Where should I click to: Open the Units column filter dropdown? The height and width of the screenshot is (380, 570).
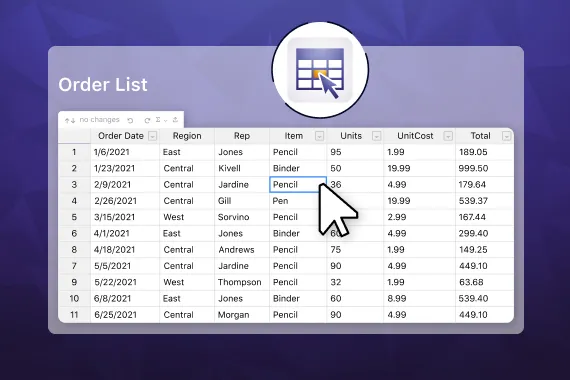377,136
